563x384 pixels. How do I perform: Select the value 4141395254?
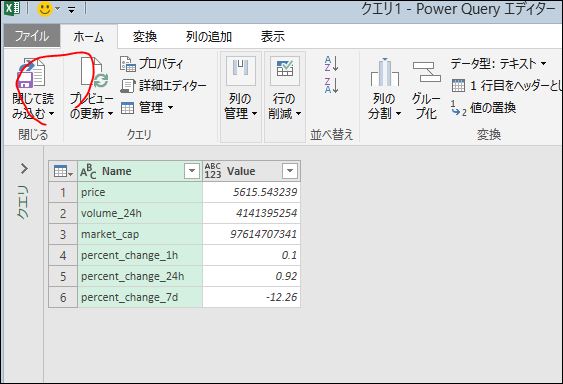click(251, 213)
